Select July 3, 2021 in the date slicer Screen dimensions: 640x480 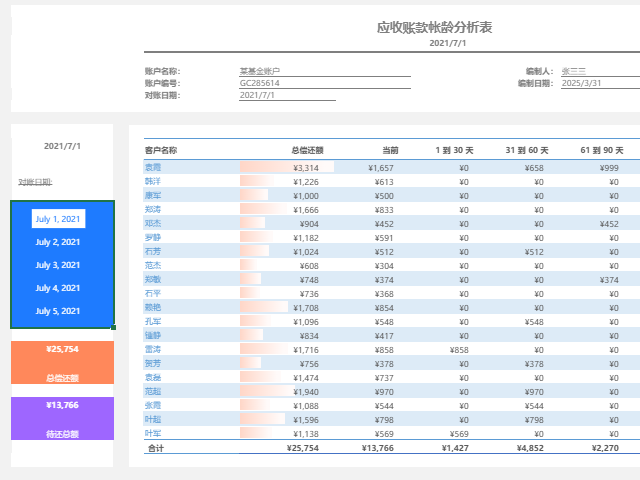pos(58,265)
